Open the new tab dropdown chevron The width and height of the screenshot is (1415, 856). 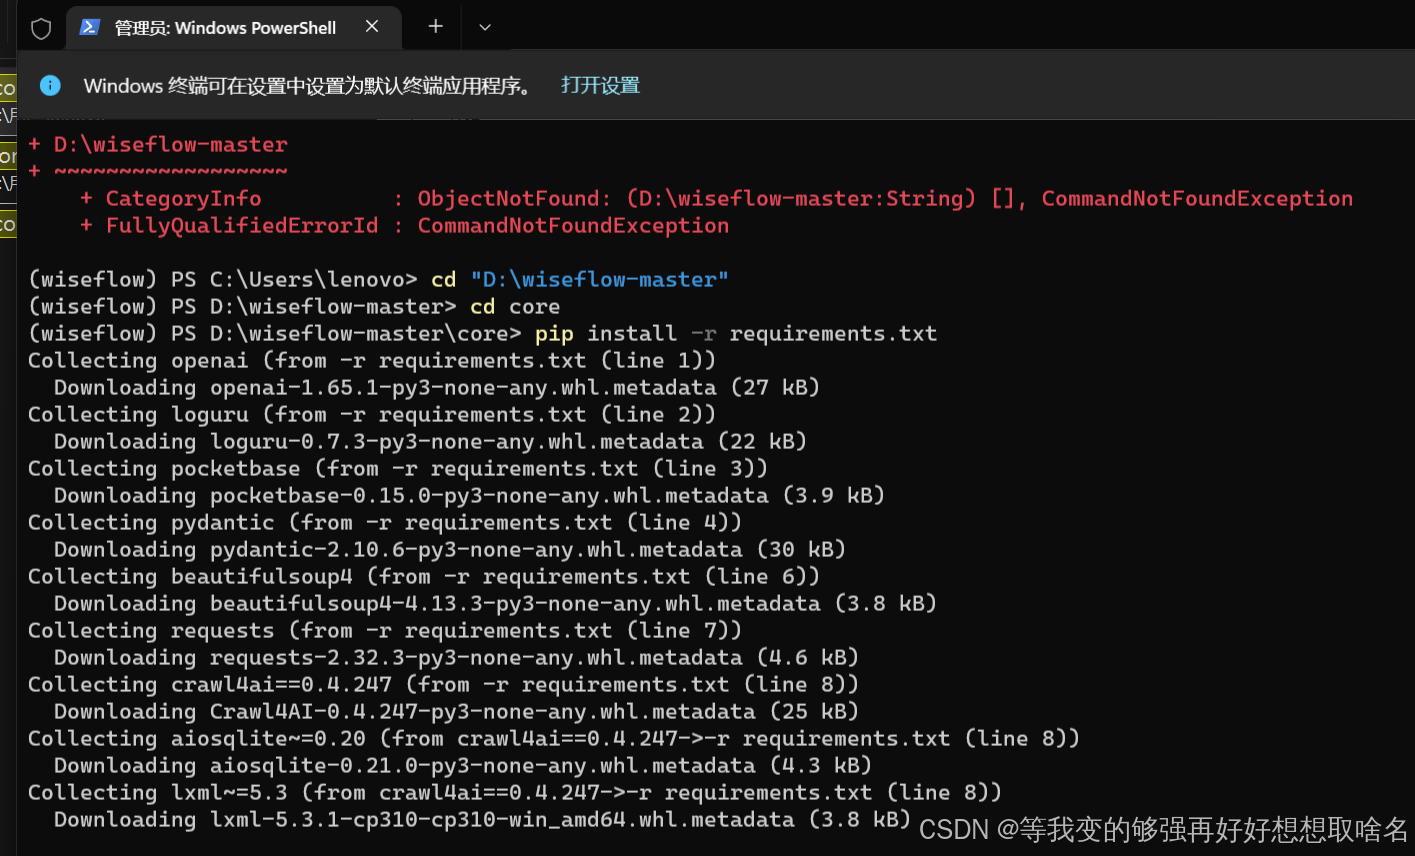(x=484, y=27)
